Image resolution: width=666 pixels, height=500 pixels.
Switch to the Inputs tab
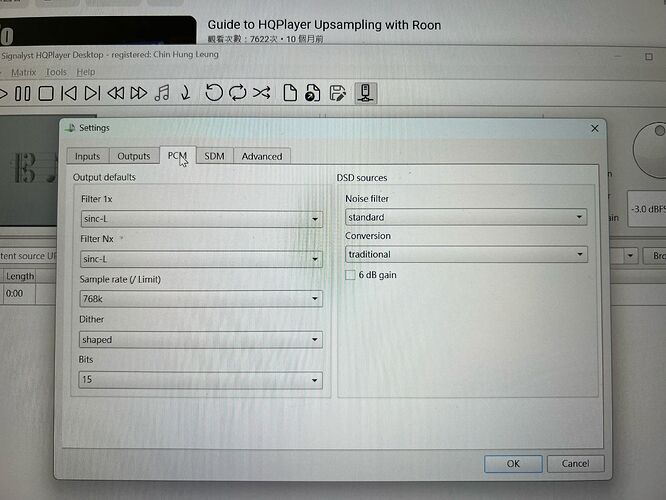pos(87,156)
